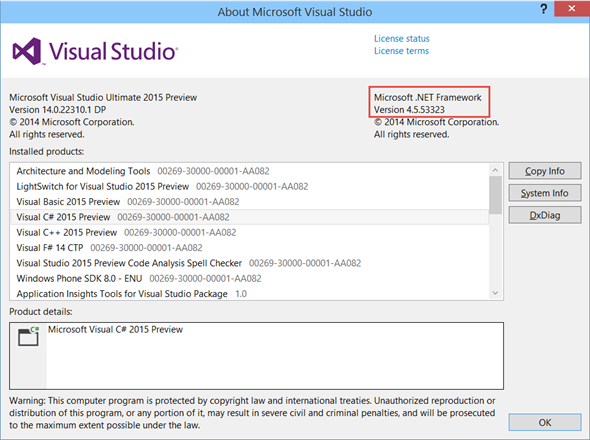Select Visual C# 2015 Preview row
The height and width of the screenshot is (440, 590).
click(249, 217)
